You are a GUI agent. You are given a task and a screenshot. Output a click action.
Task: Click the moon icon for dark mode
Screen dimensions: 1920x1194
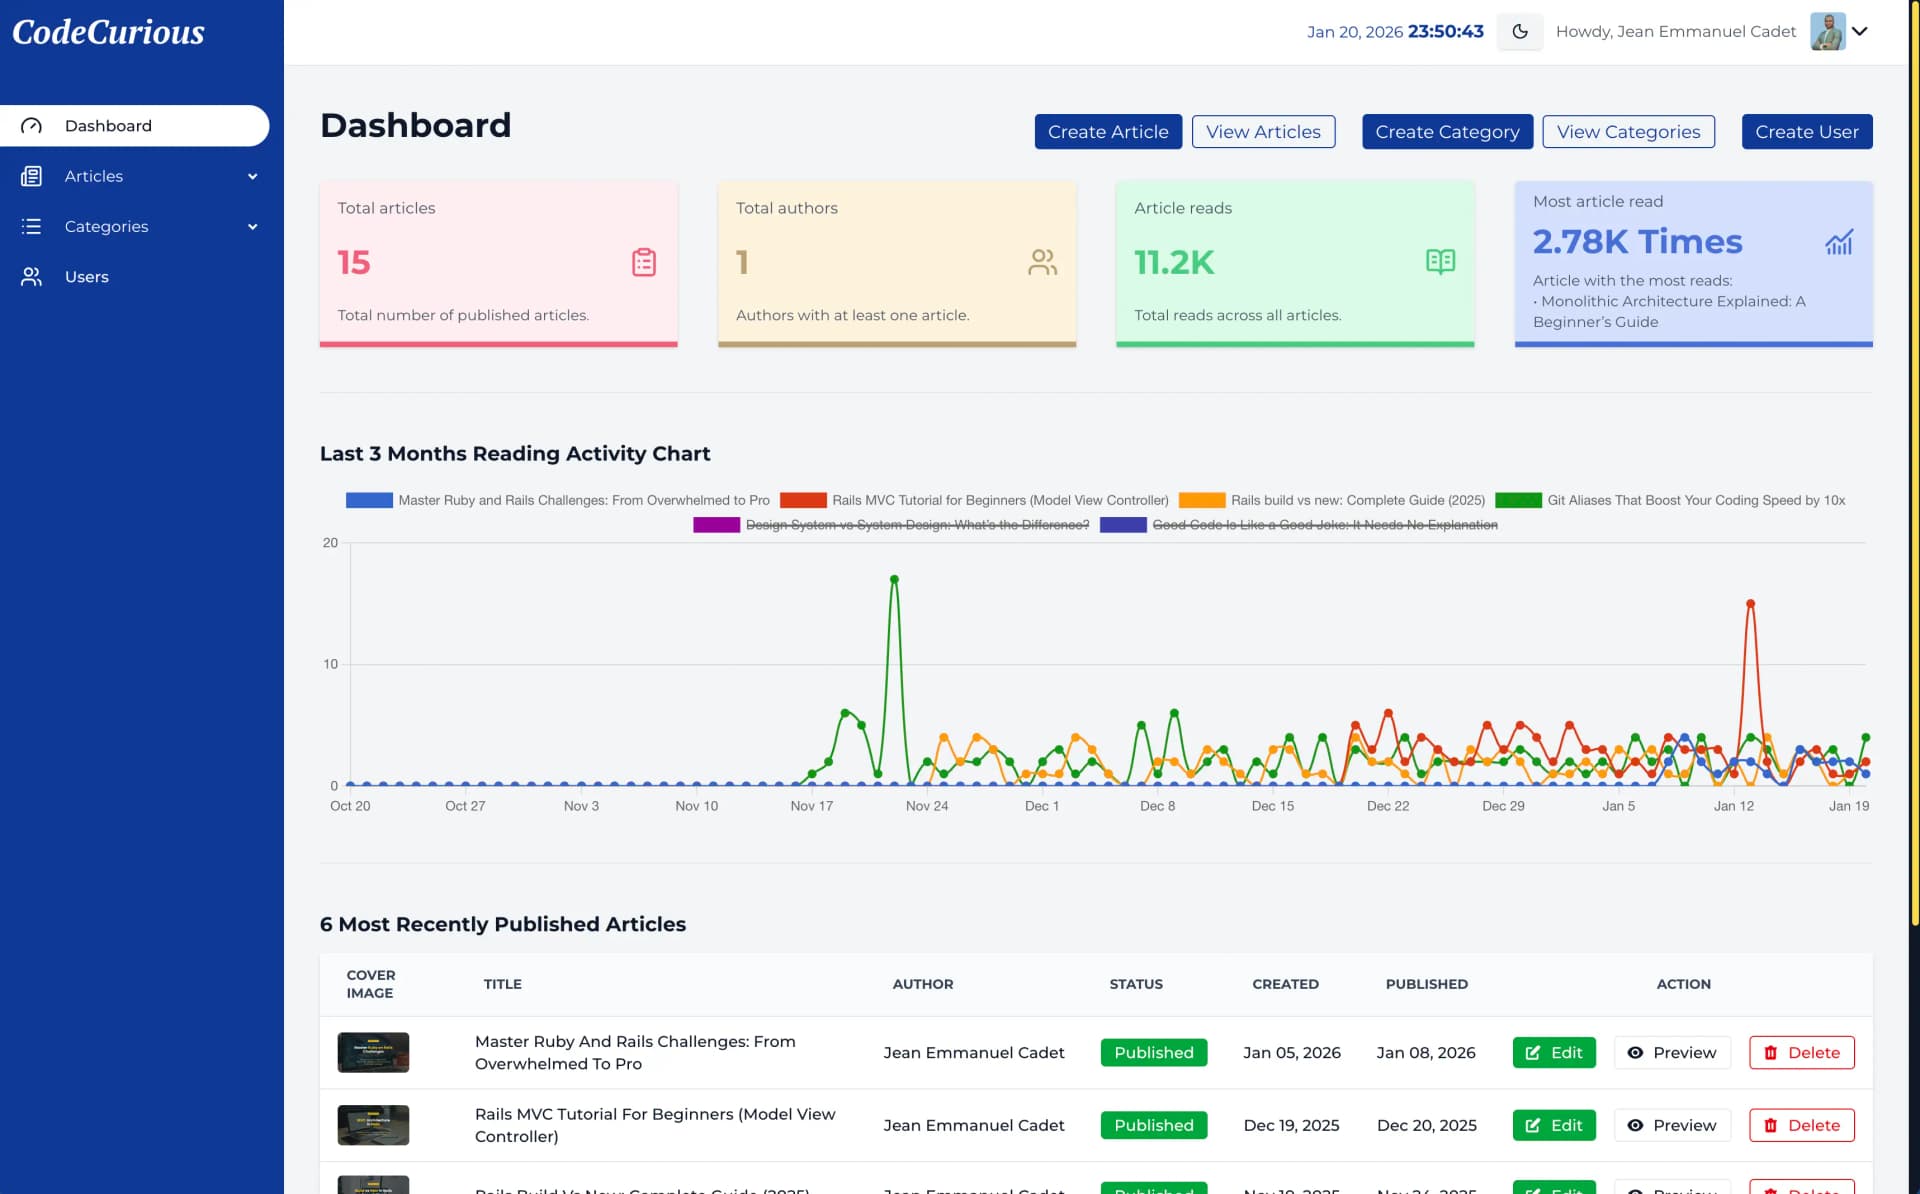(1519, 31)
